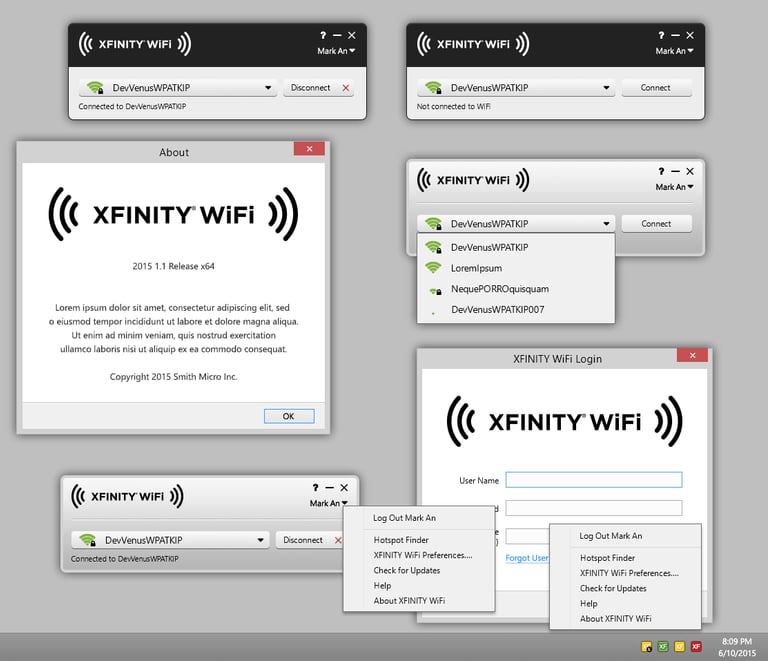Image resolution: width=768 pixels, height=661 pixels.
Task: Click the locked WiFi signal icon in dark connected window
Action: pos(95,88)
